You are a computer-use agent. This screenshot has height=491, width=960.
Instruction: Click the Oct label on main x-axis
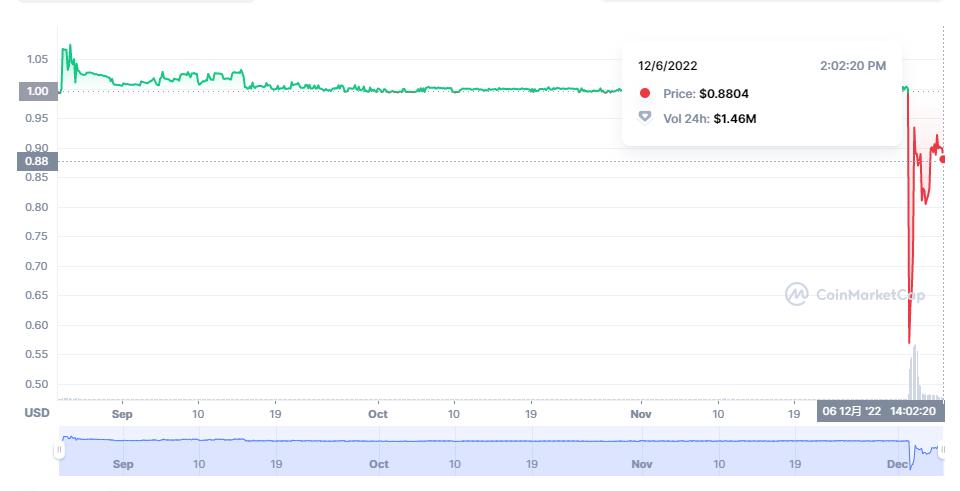378,414
